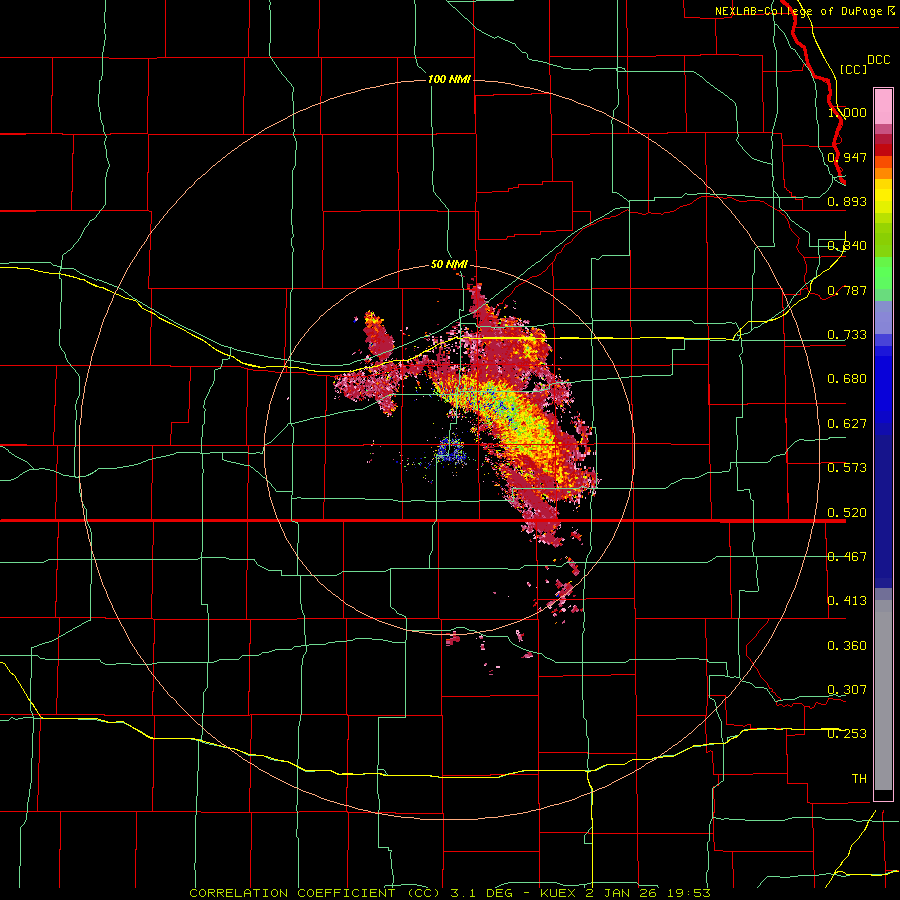Click the 0.893 scale value
Screen dimensions: 900x900
tap(847, 201)
